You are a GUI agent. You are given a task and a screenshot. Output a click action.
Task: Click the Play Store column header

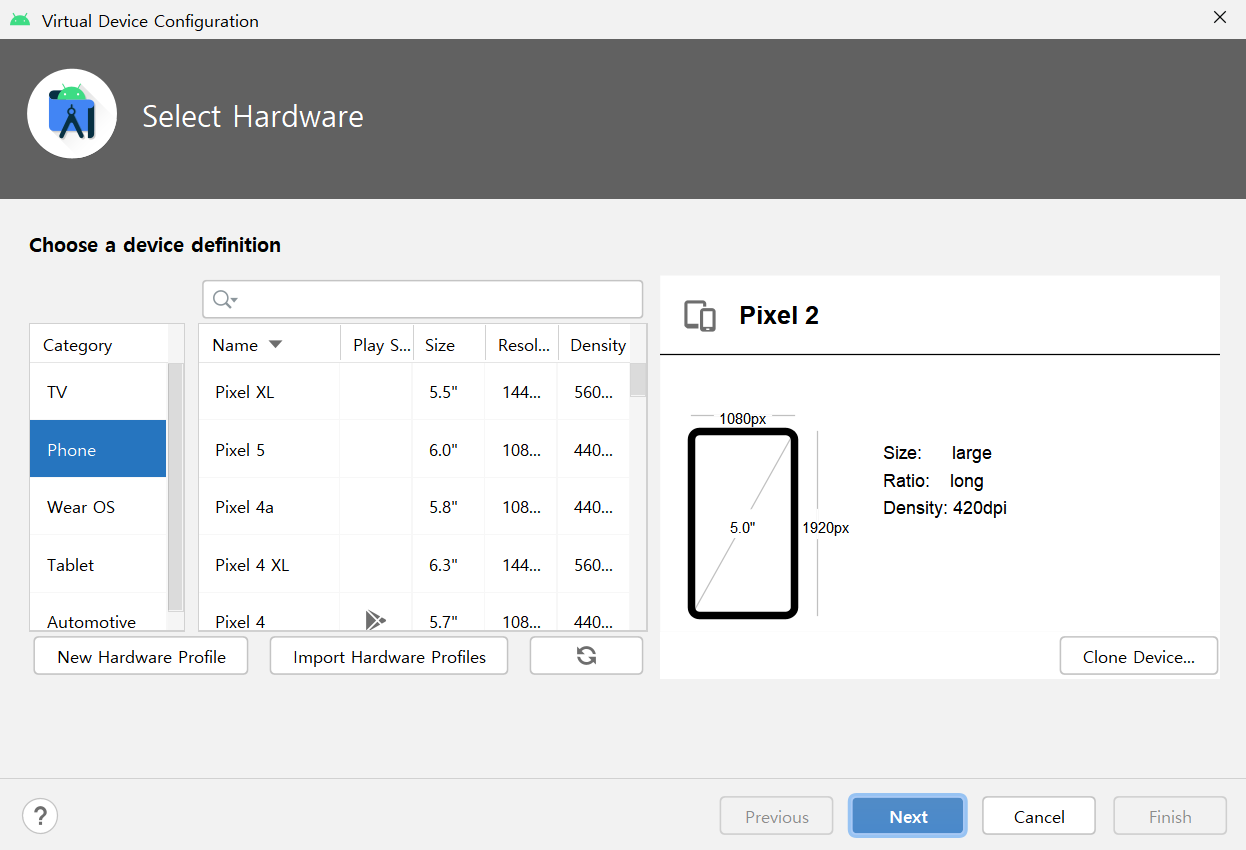coord(377,345)
